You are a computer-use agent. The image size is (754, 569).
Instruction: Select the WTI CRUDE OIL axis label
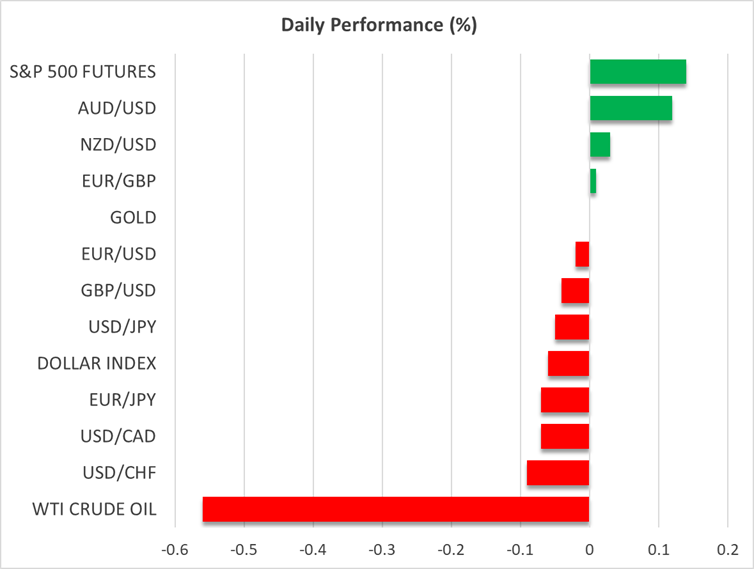[x=97, y=509]
